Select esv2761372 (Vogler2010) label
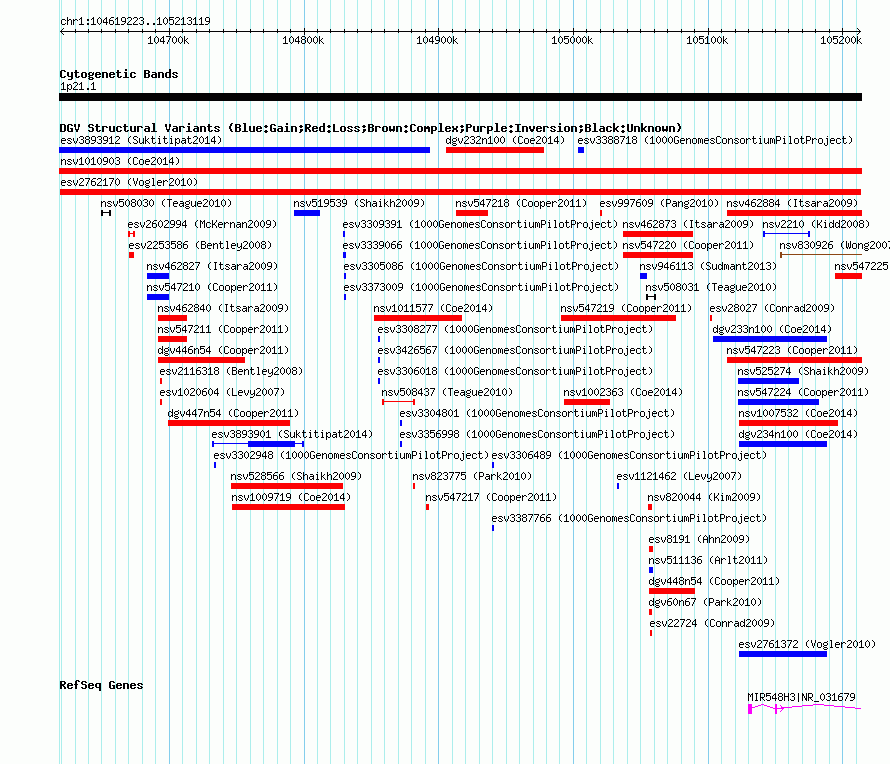Viewport: 890px width, 764px height. point(807,644)
